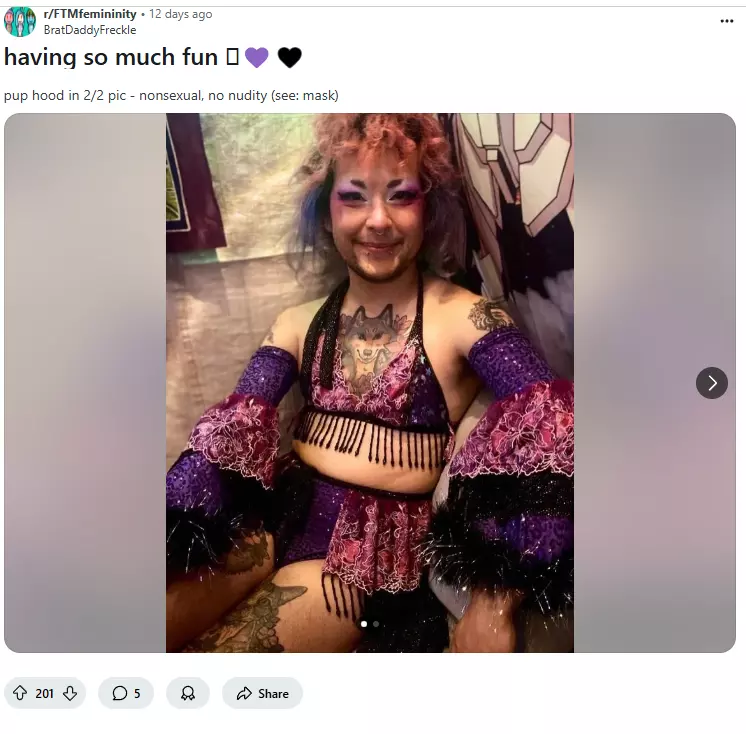Give an award to this post
Image resolution: width=746 pixels, height=734 pixels.
pyautogui.click(x=187, y=693)
